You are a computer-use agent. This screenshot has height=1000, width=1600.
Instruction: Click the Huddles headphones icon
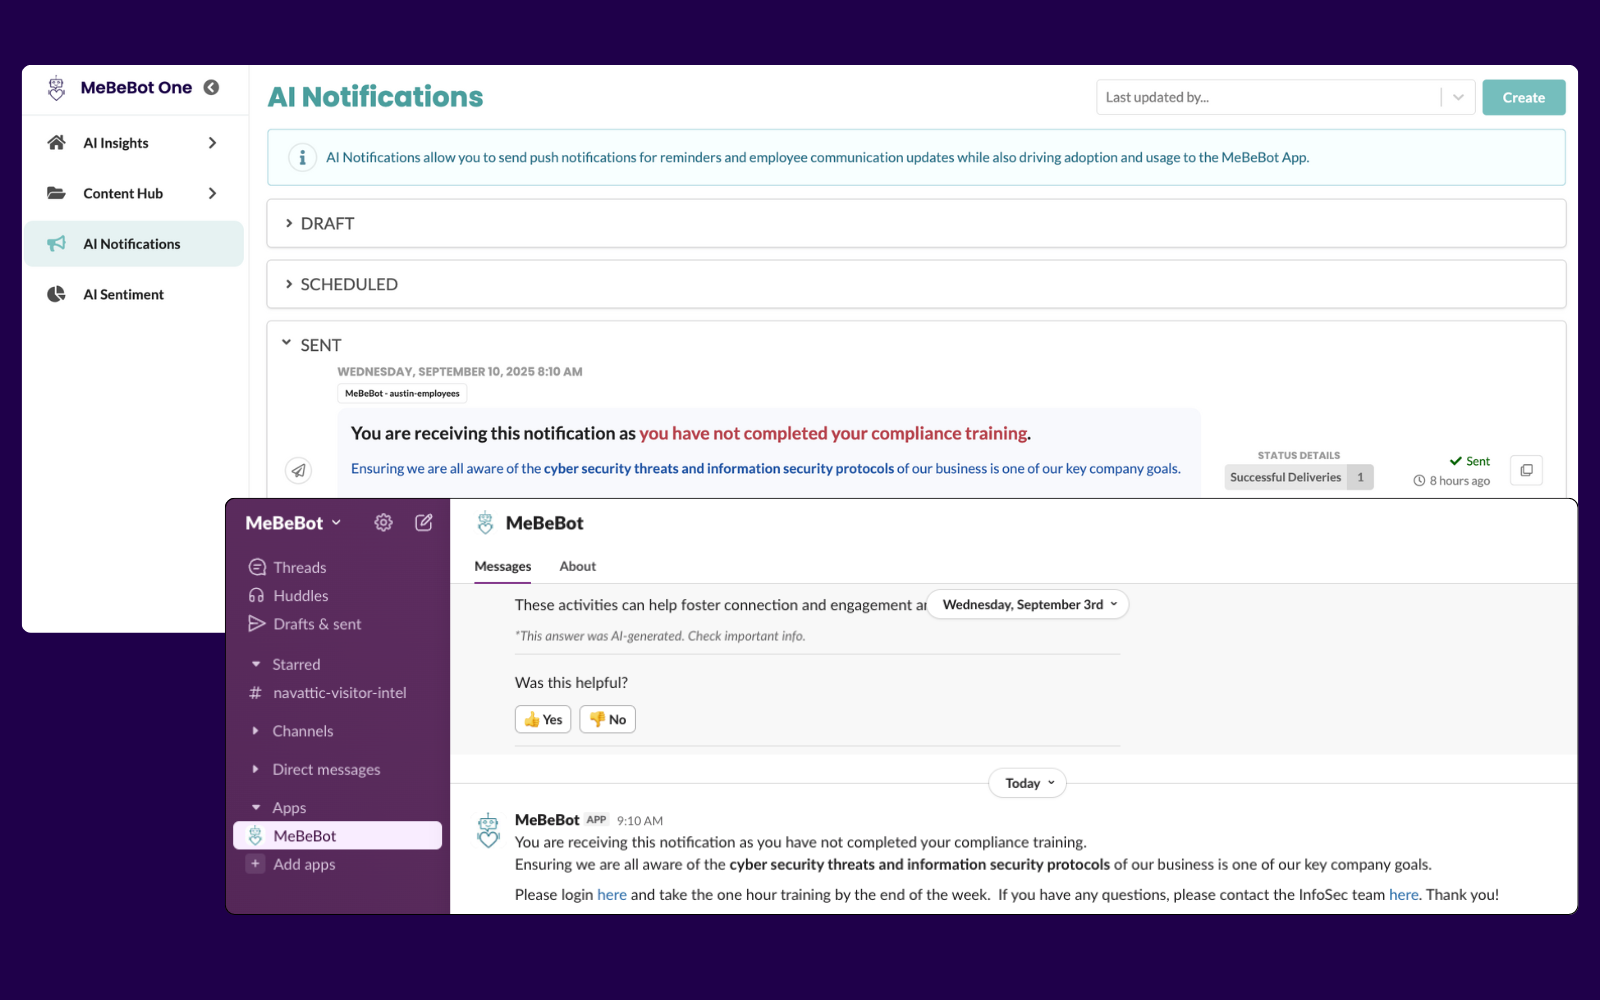(x=257, y=595)
